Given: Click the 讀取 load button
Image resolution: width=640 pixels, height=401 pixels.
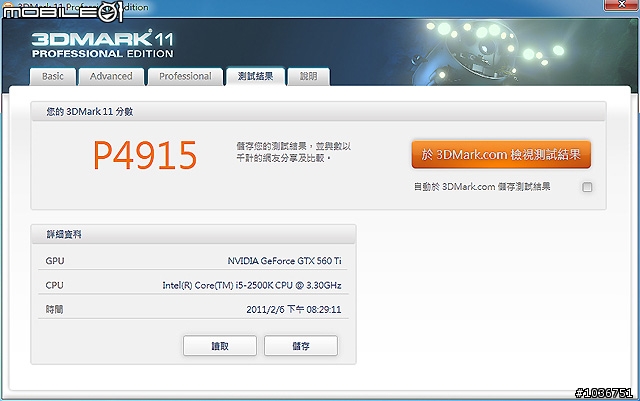Looking at the screenshot, I should [x=220, y=346].
